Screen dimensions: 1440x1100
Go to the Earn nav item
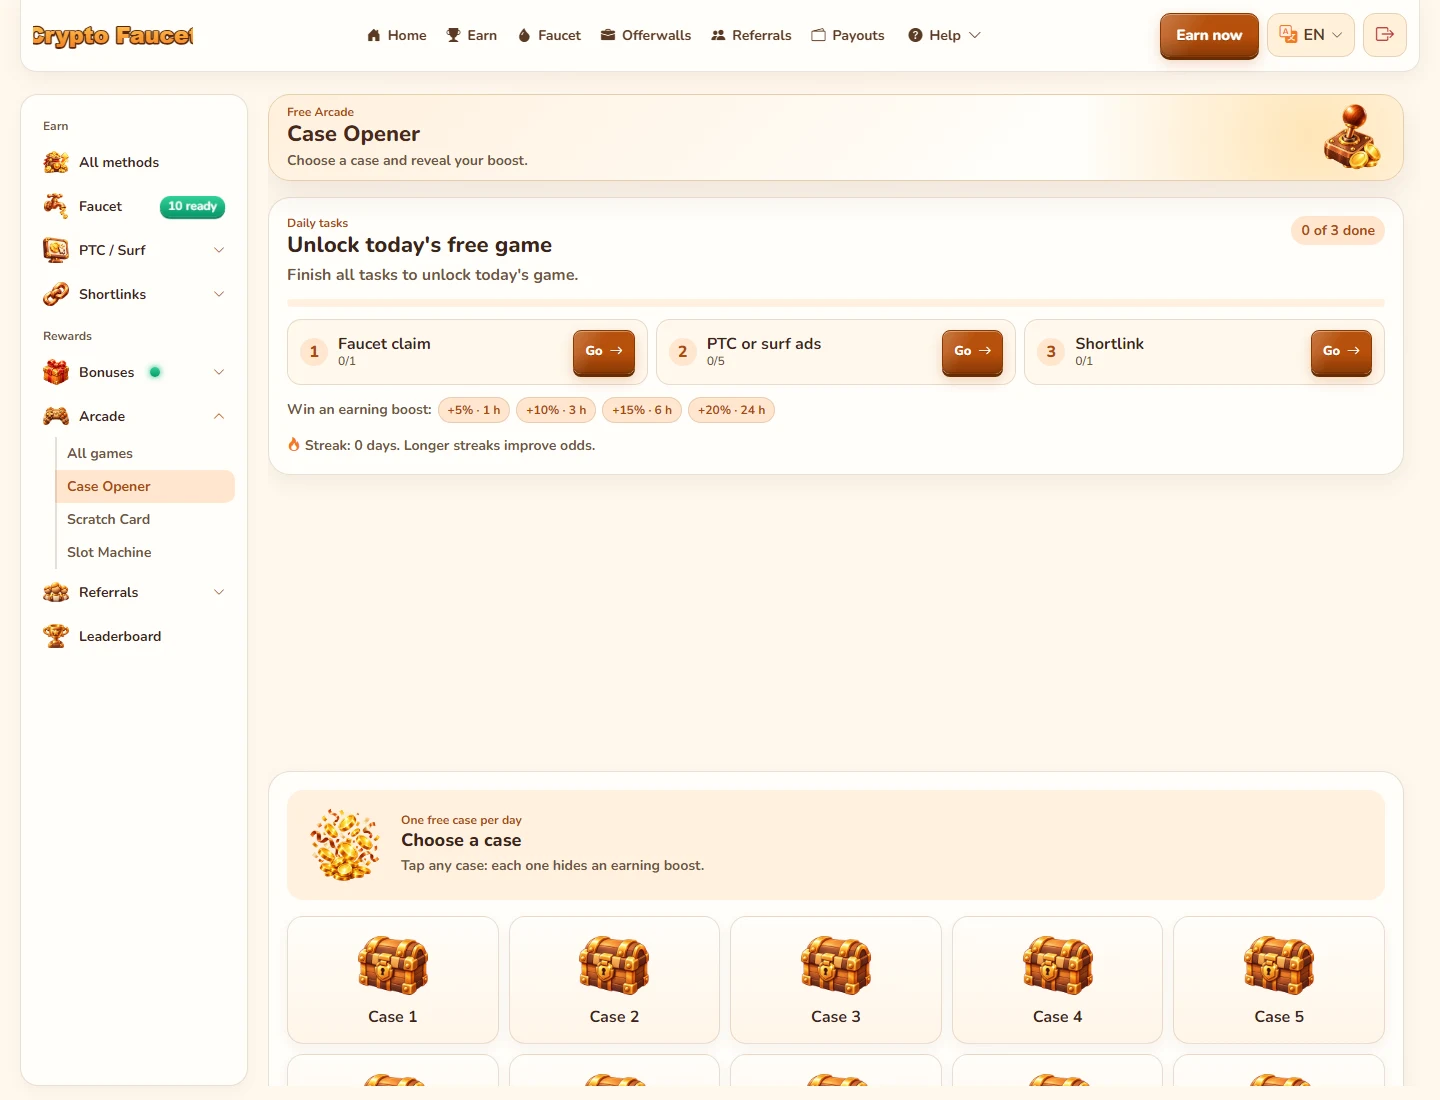(x=471, y=35)
